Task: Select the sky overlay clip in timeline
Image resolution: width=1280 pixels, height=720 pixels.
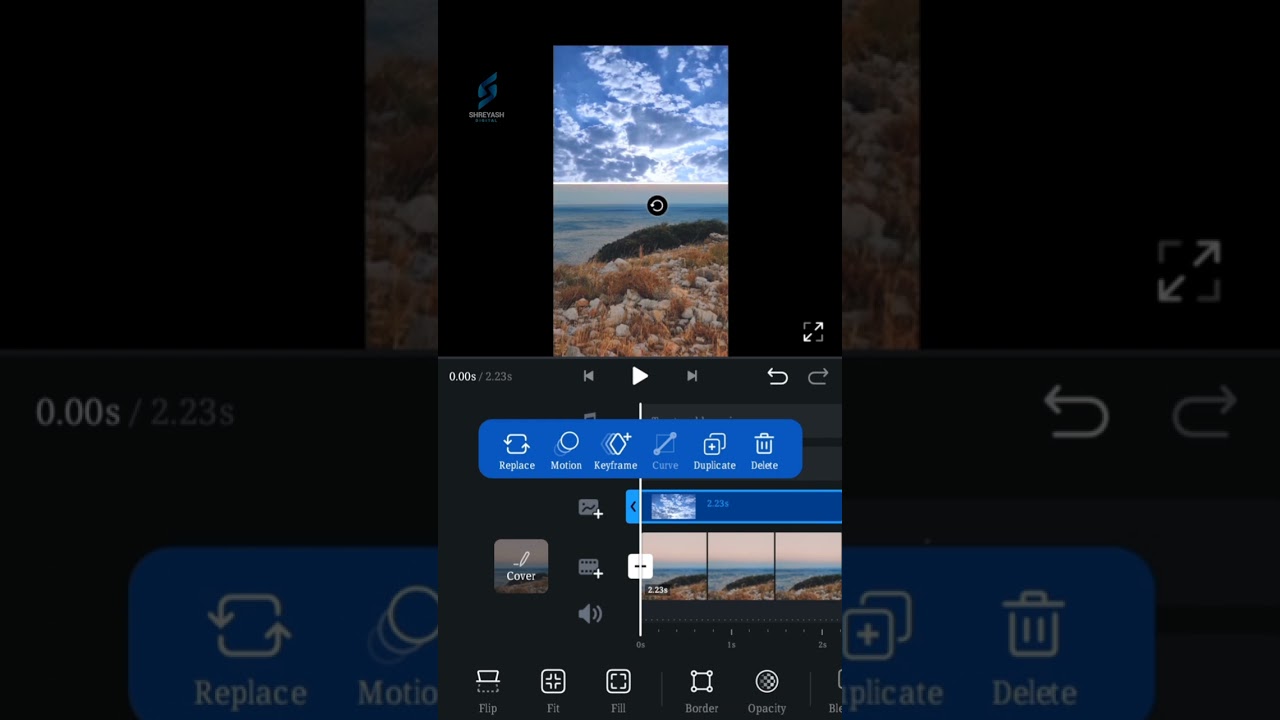Action: click(740, 507)
